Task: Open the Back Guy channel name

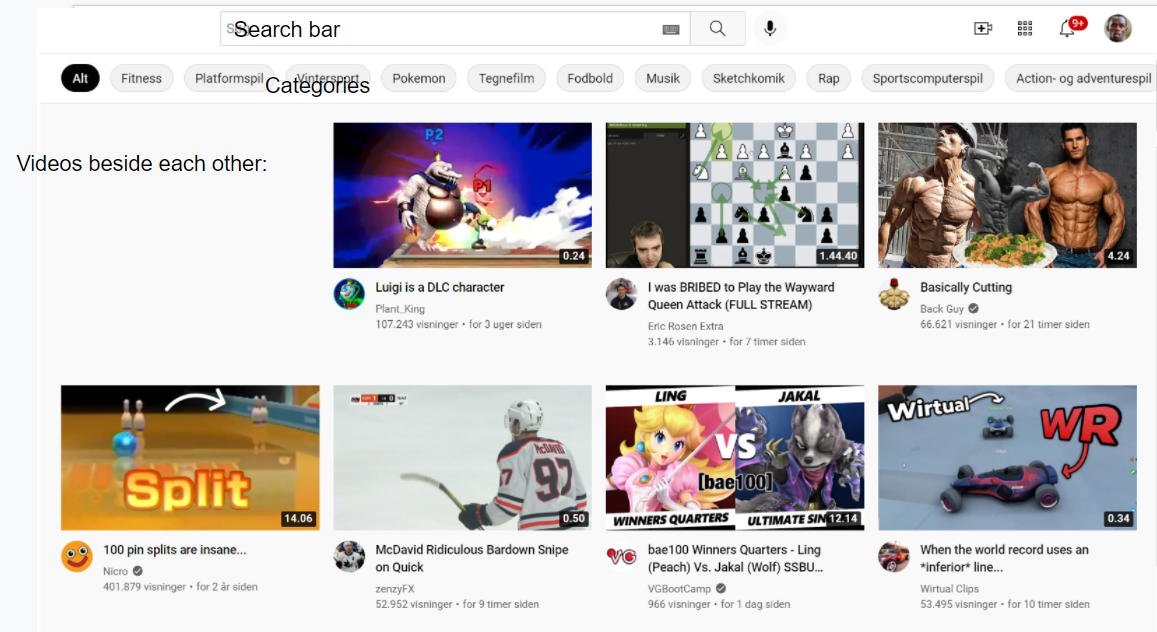Action: (942, 309)
